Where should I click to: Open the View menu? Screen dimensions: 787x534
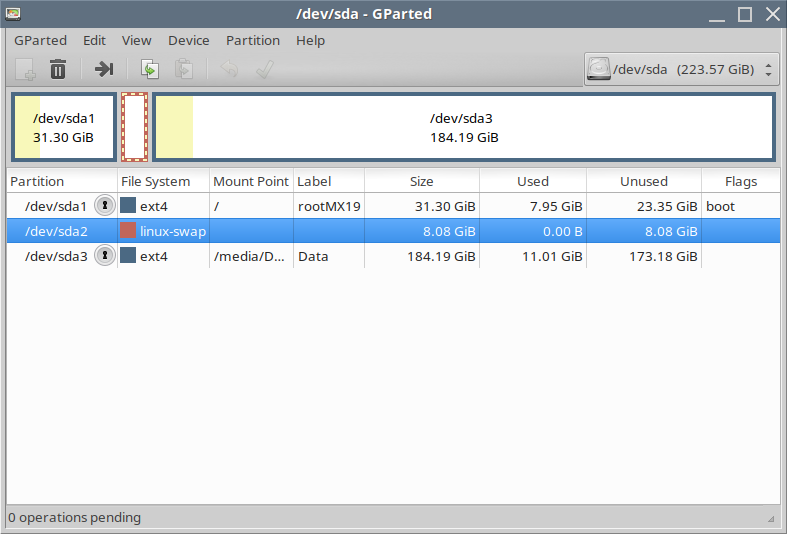pos(136,41)
